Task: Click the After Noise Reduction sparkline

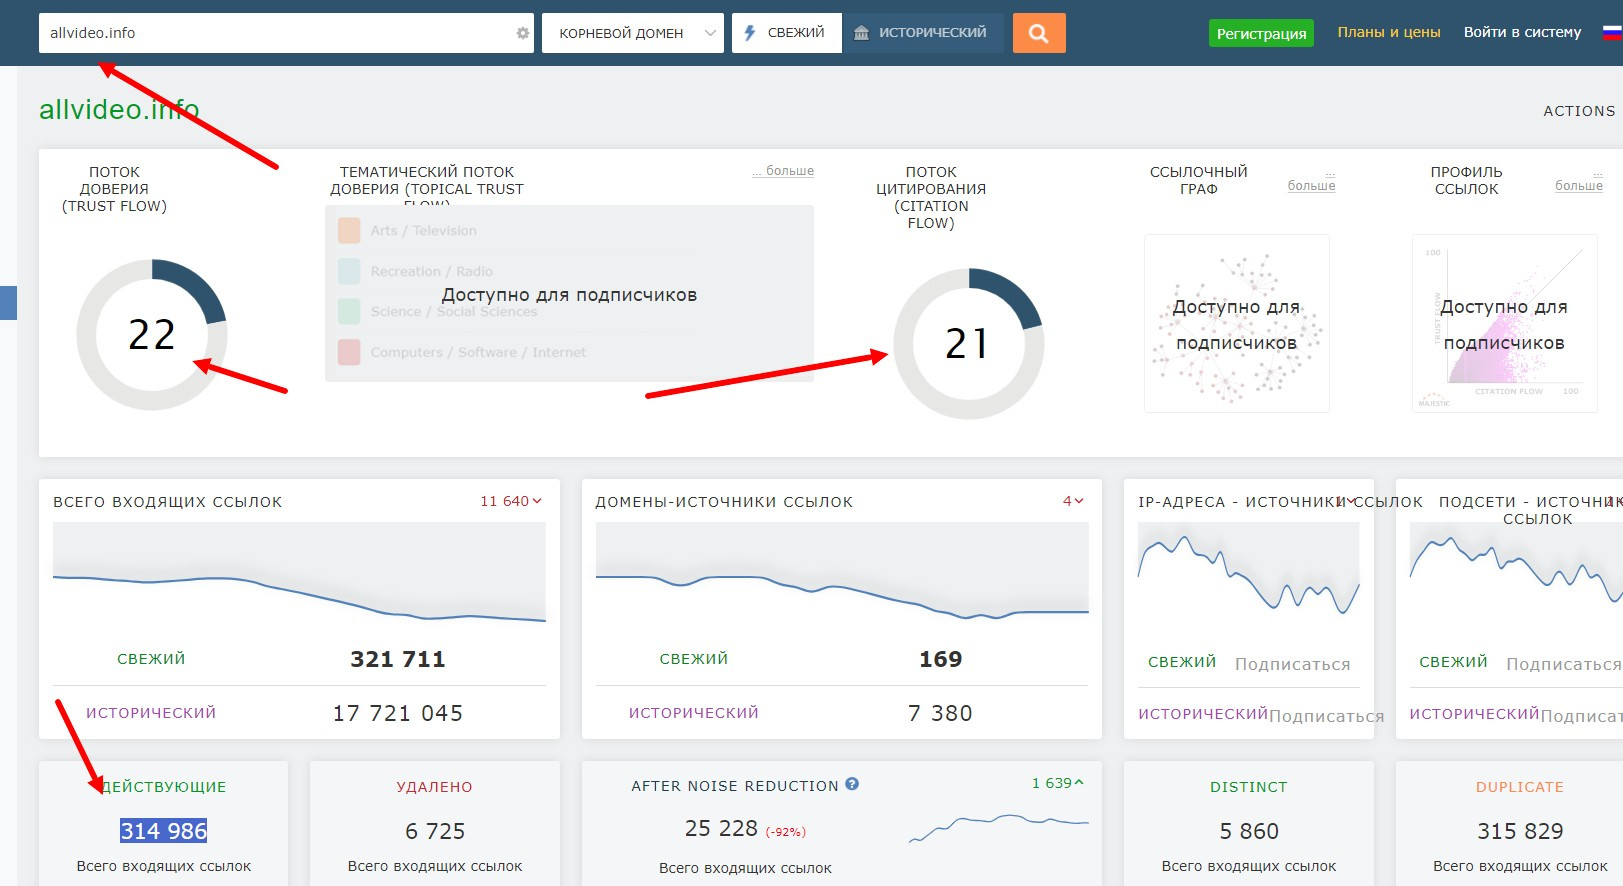Action: coord(998,827)
